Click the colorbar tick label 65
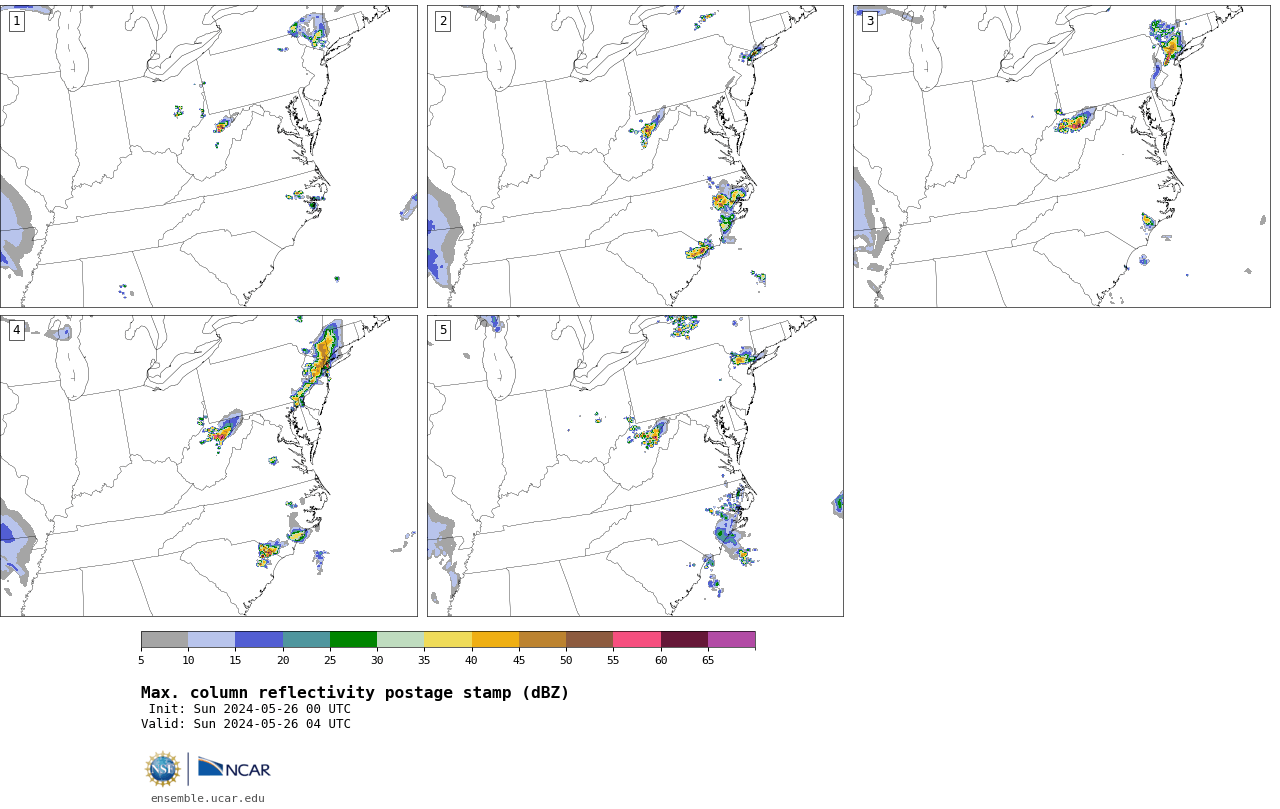The height and width of the screenshot is (809, 1280). [708, 660]
